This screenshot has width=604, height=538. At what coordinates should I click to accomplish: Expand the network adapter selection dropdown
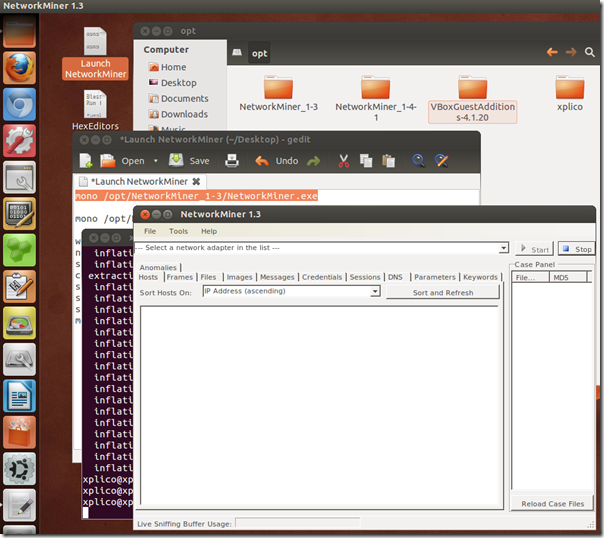coord(503,248)
